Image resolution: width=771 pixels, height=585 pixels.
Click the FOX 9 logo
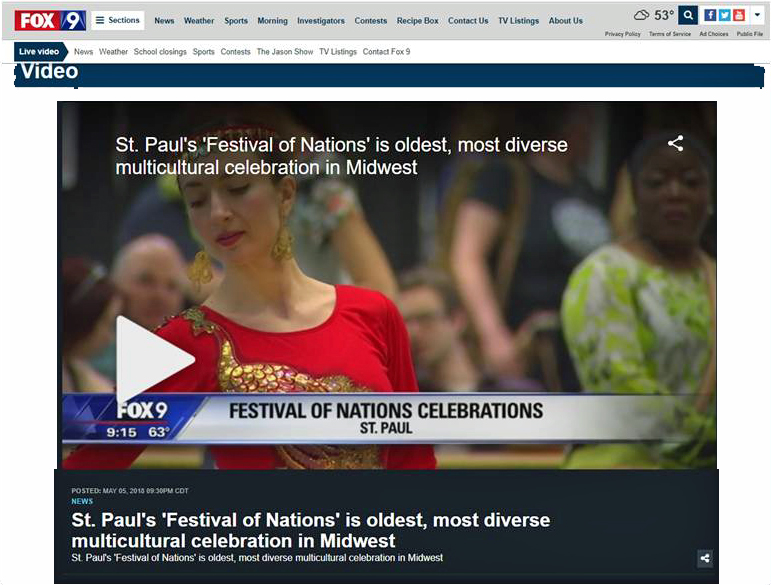[x=50, y=21]
